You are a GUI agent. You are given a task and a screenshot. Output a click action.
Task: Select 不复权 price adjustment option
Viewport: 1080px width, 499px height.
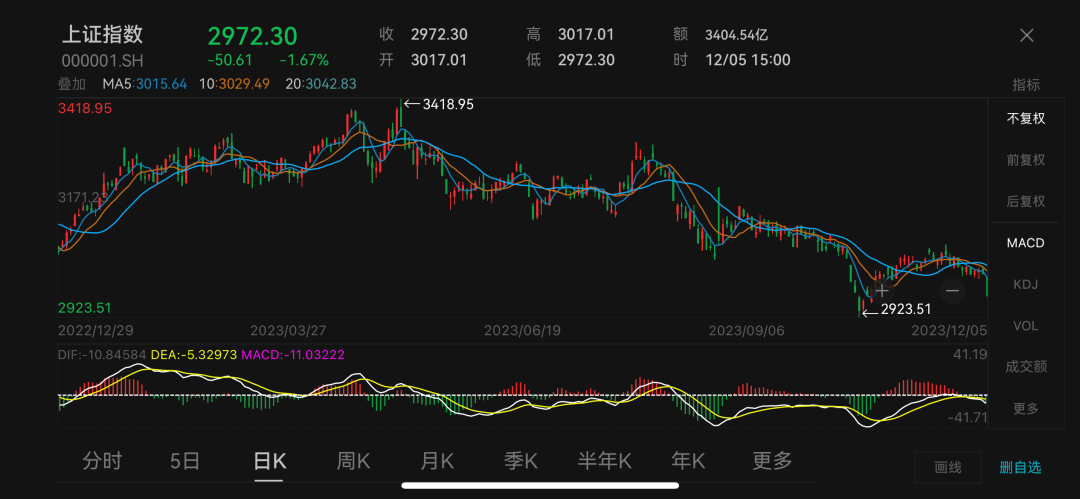tap(1026, 119)
